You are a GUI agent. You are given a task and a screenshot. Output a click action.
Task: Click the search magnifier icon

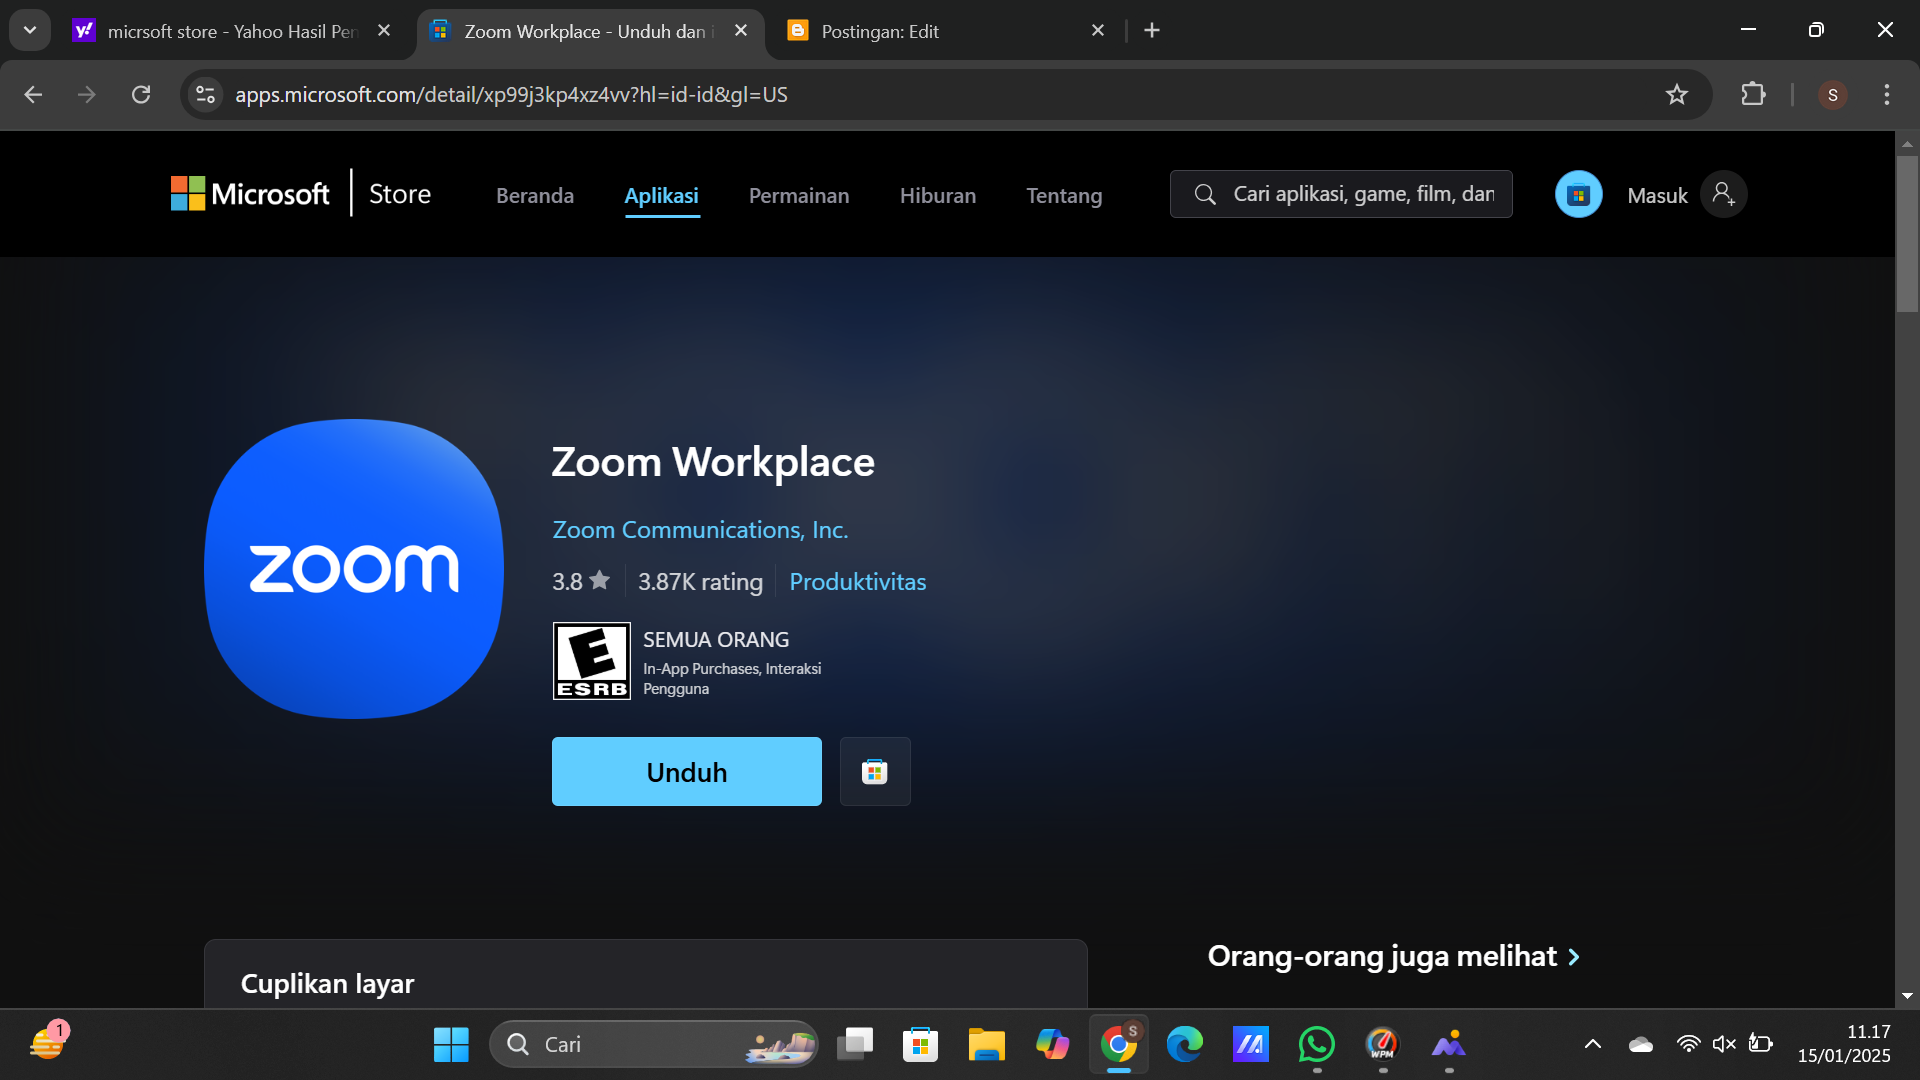click(x=1205, y=194)
